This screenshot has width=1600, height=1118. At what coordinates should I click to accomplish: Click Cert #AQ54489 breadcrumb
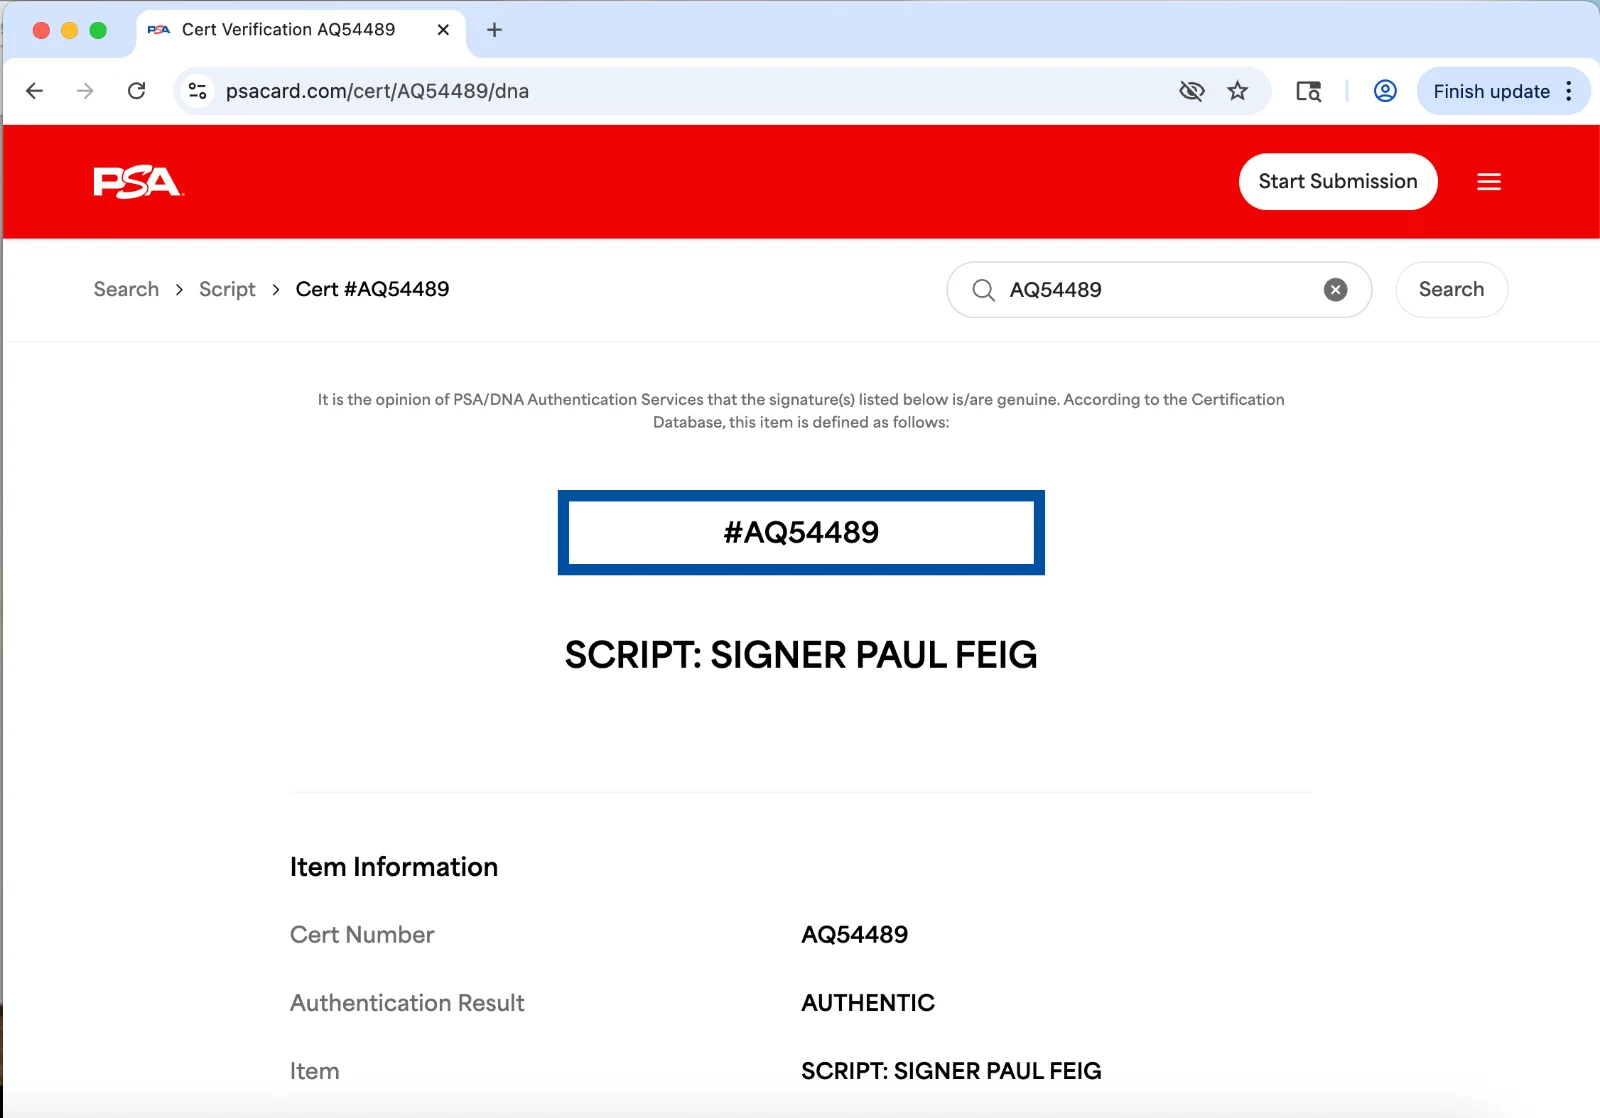point(372,289)
